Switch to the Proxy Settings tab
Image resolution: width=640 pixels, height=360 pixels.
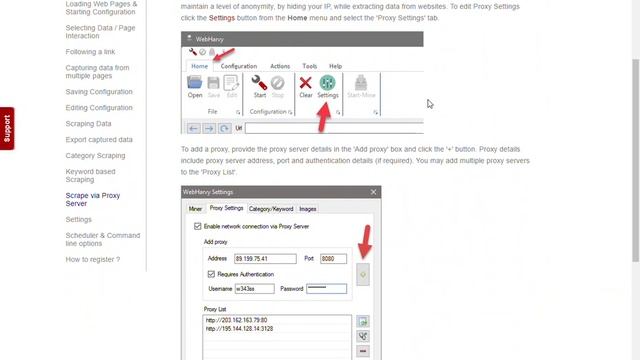226,208
